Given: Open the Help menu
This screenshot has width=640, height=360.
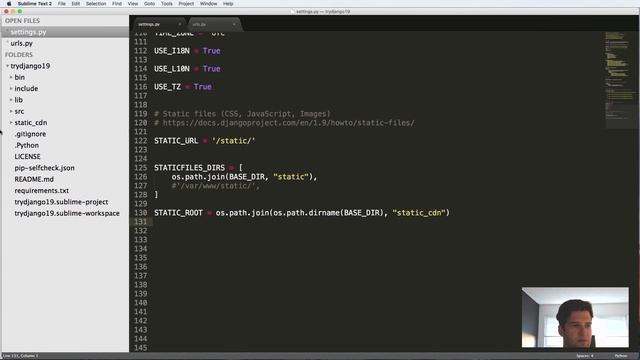Looking at the screenshot, I should click(x=228, y=4).
